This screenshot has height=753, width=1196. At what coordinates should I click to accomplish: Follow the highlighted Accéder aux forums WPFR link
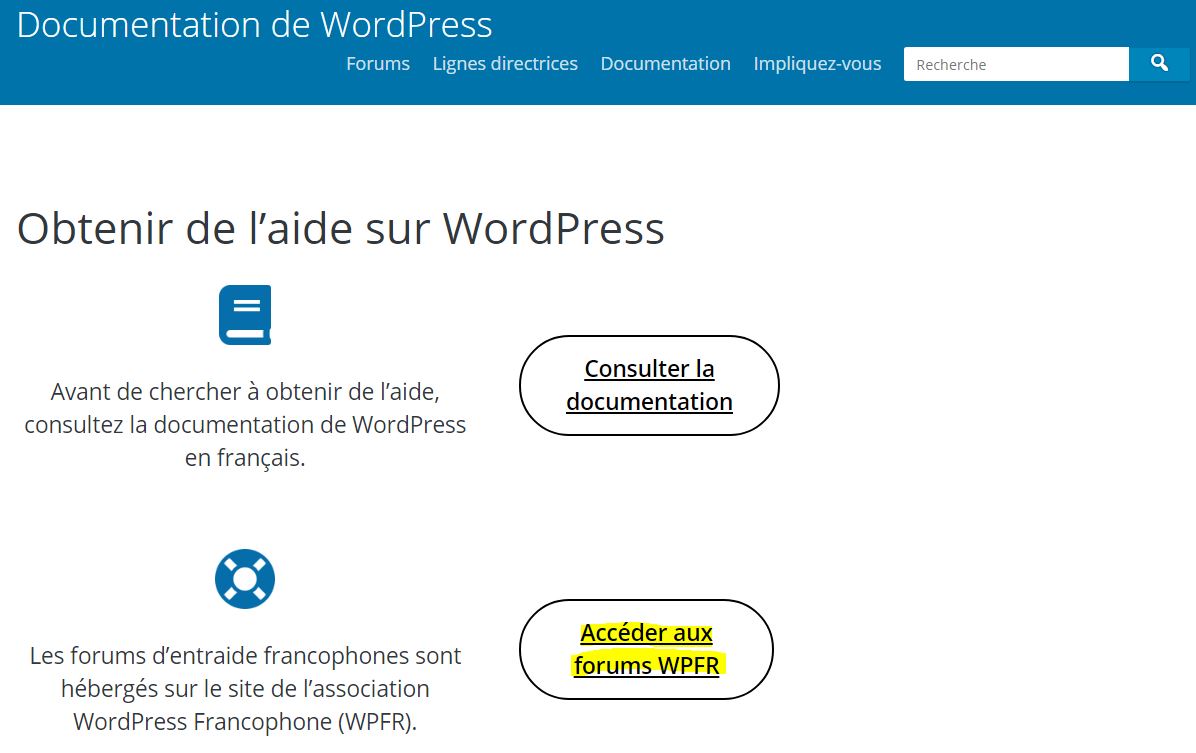click(646, 649)
